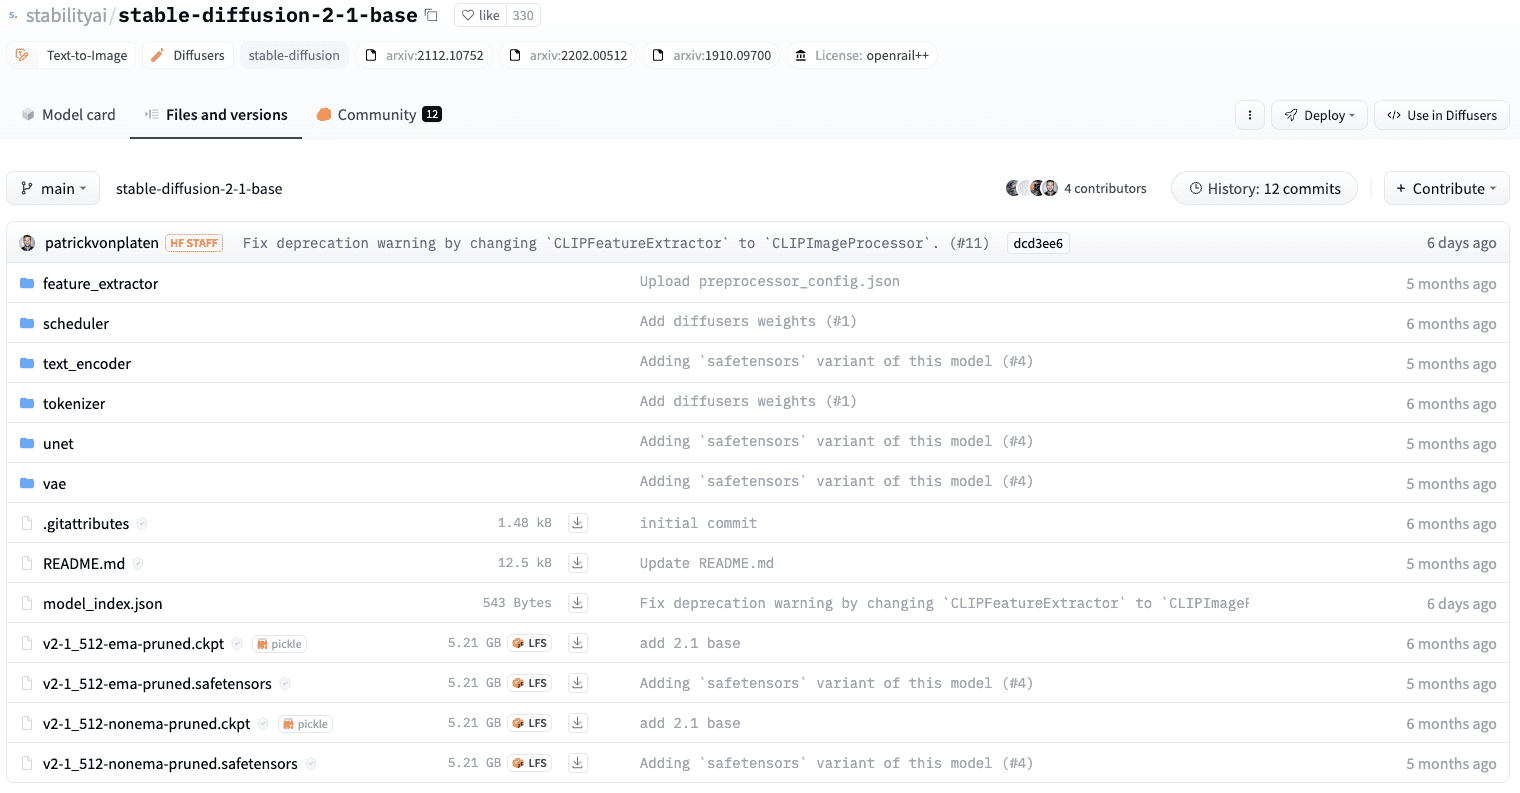Image resolution: width=1520 pixels, height=793 pixels.
Task: Click the pickle badge on v2-1_512-ema-pruned.ckpt
Action: click(x=279, y=644)
